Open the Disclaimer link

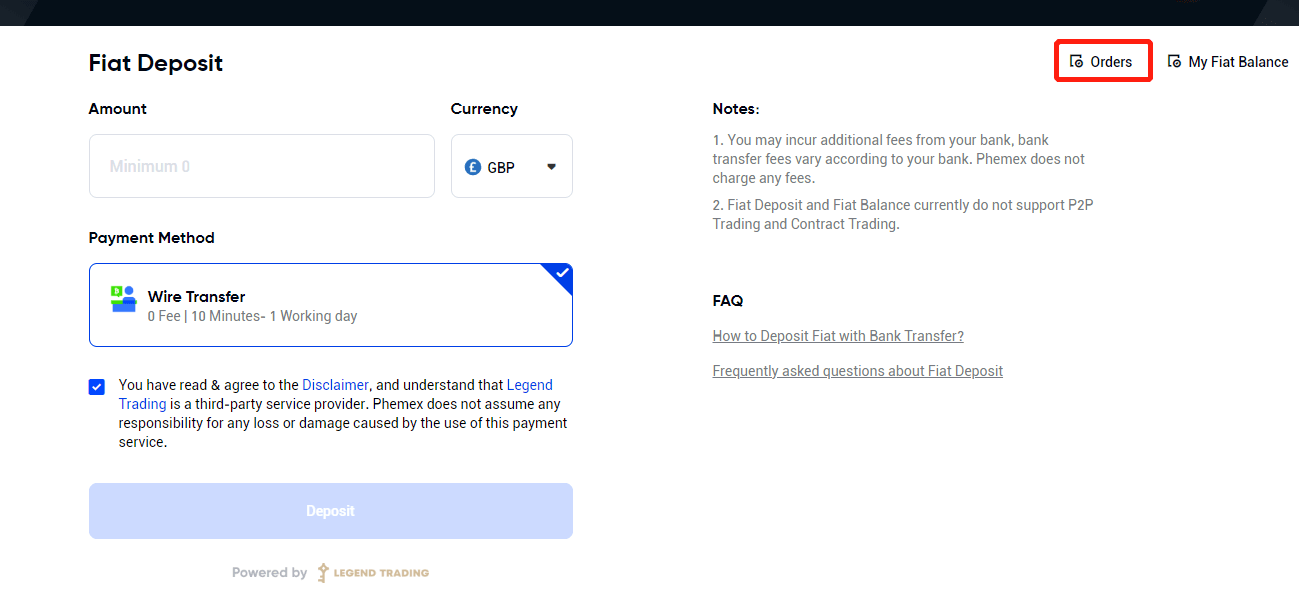pyautogui.click(x=335, y=385)
